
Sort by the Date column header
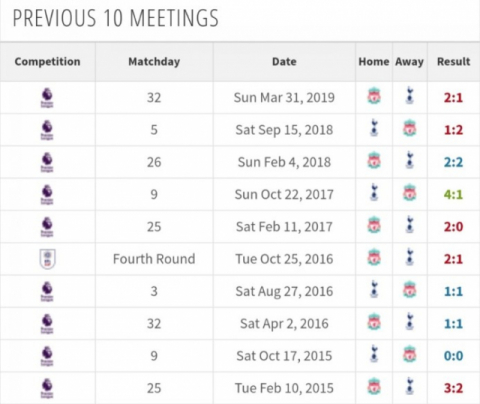click(284, 62)
